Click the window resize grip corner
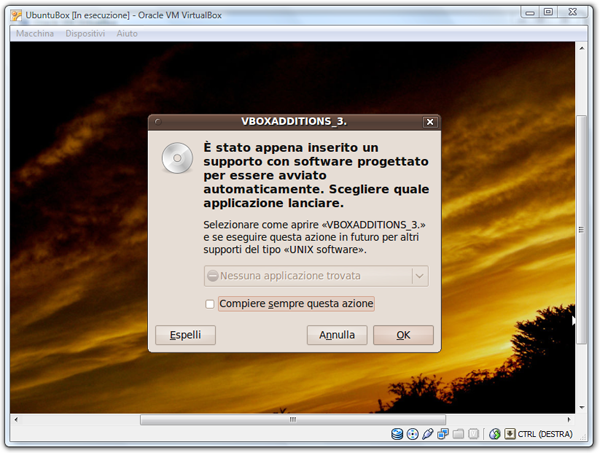Viewport: 600px width, 453px height. (583, 437)
